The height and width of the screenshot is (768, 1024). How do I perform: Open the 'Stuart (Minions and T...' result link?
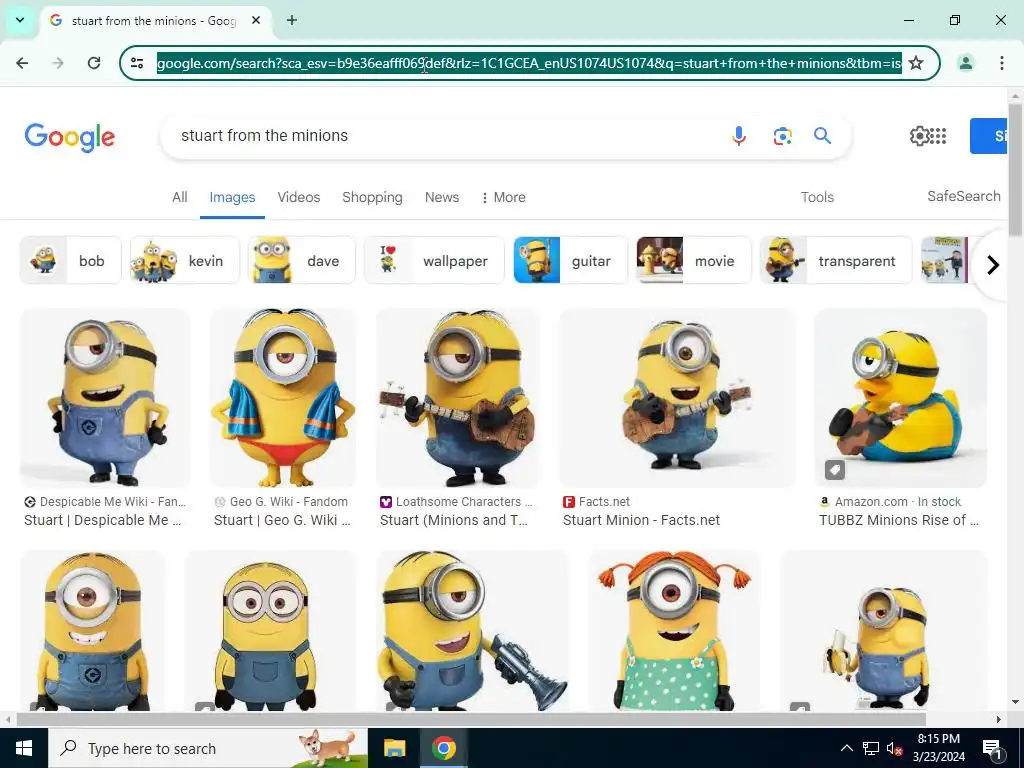[454, 520]
